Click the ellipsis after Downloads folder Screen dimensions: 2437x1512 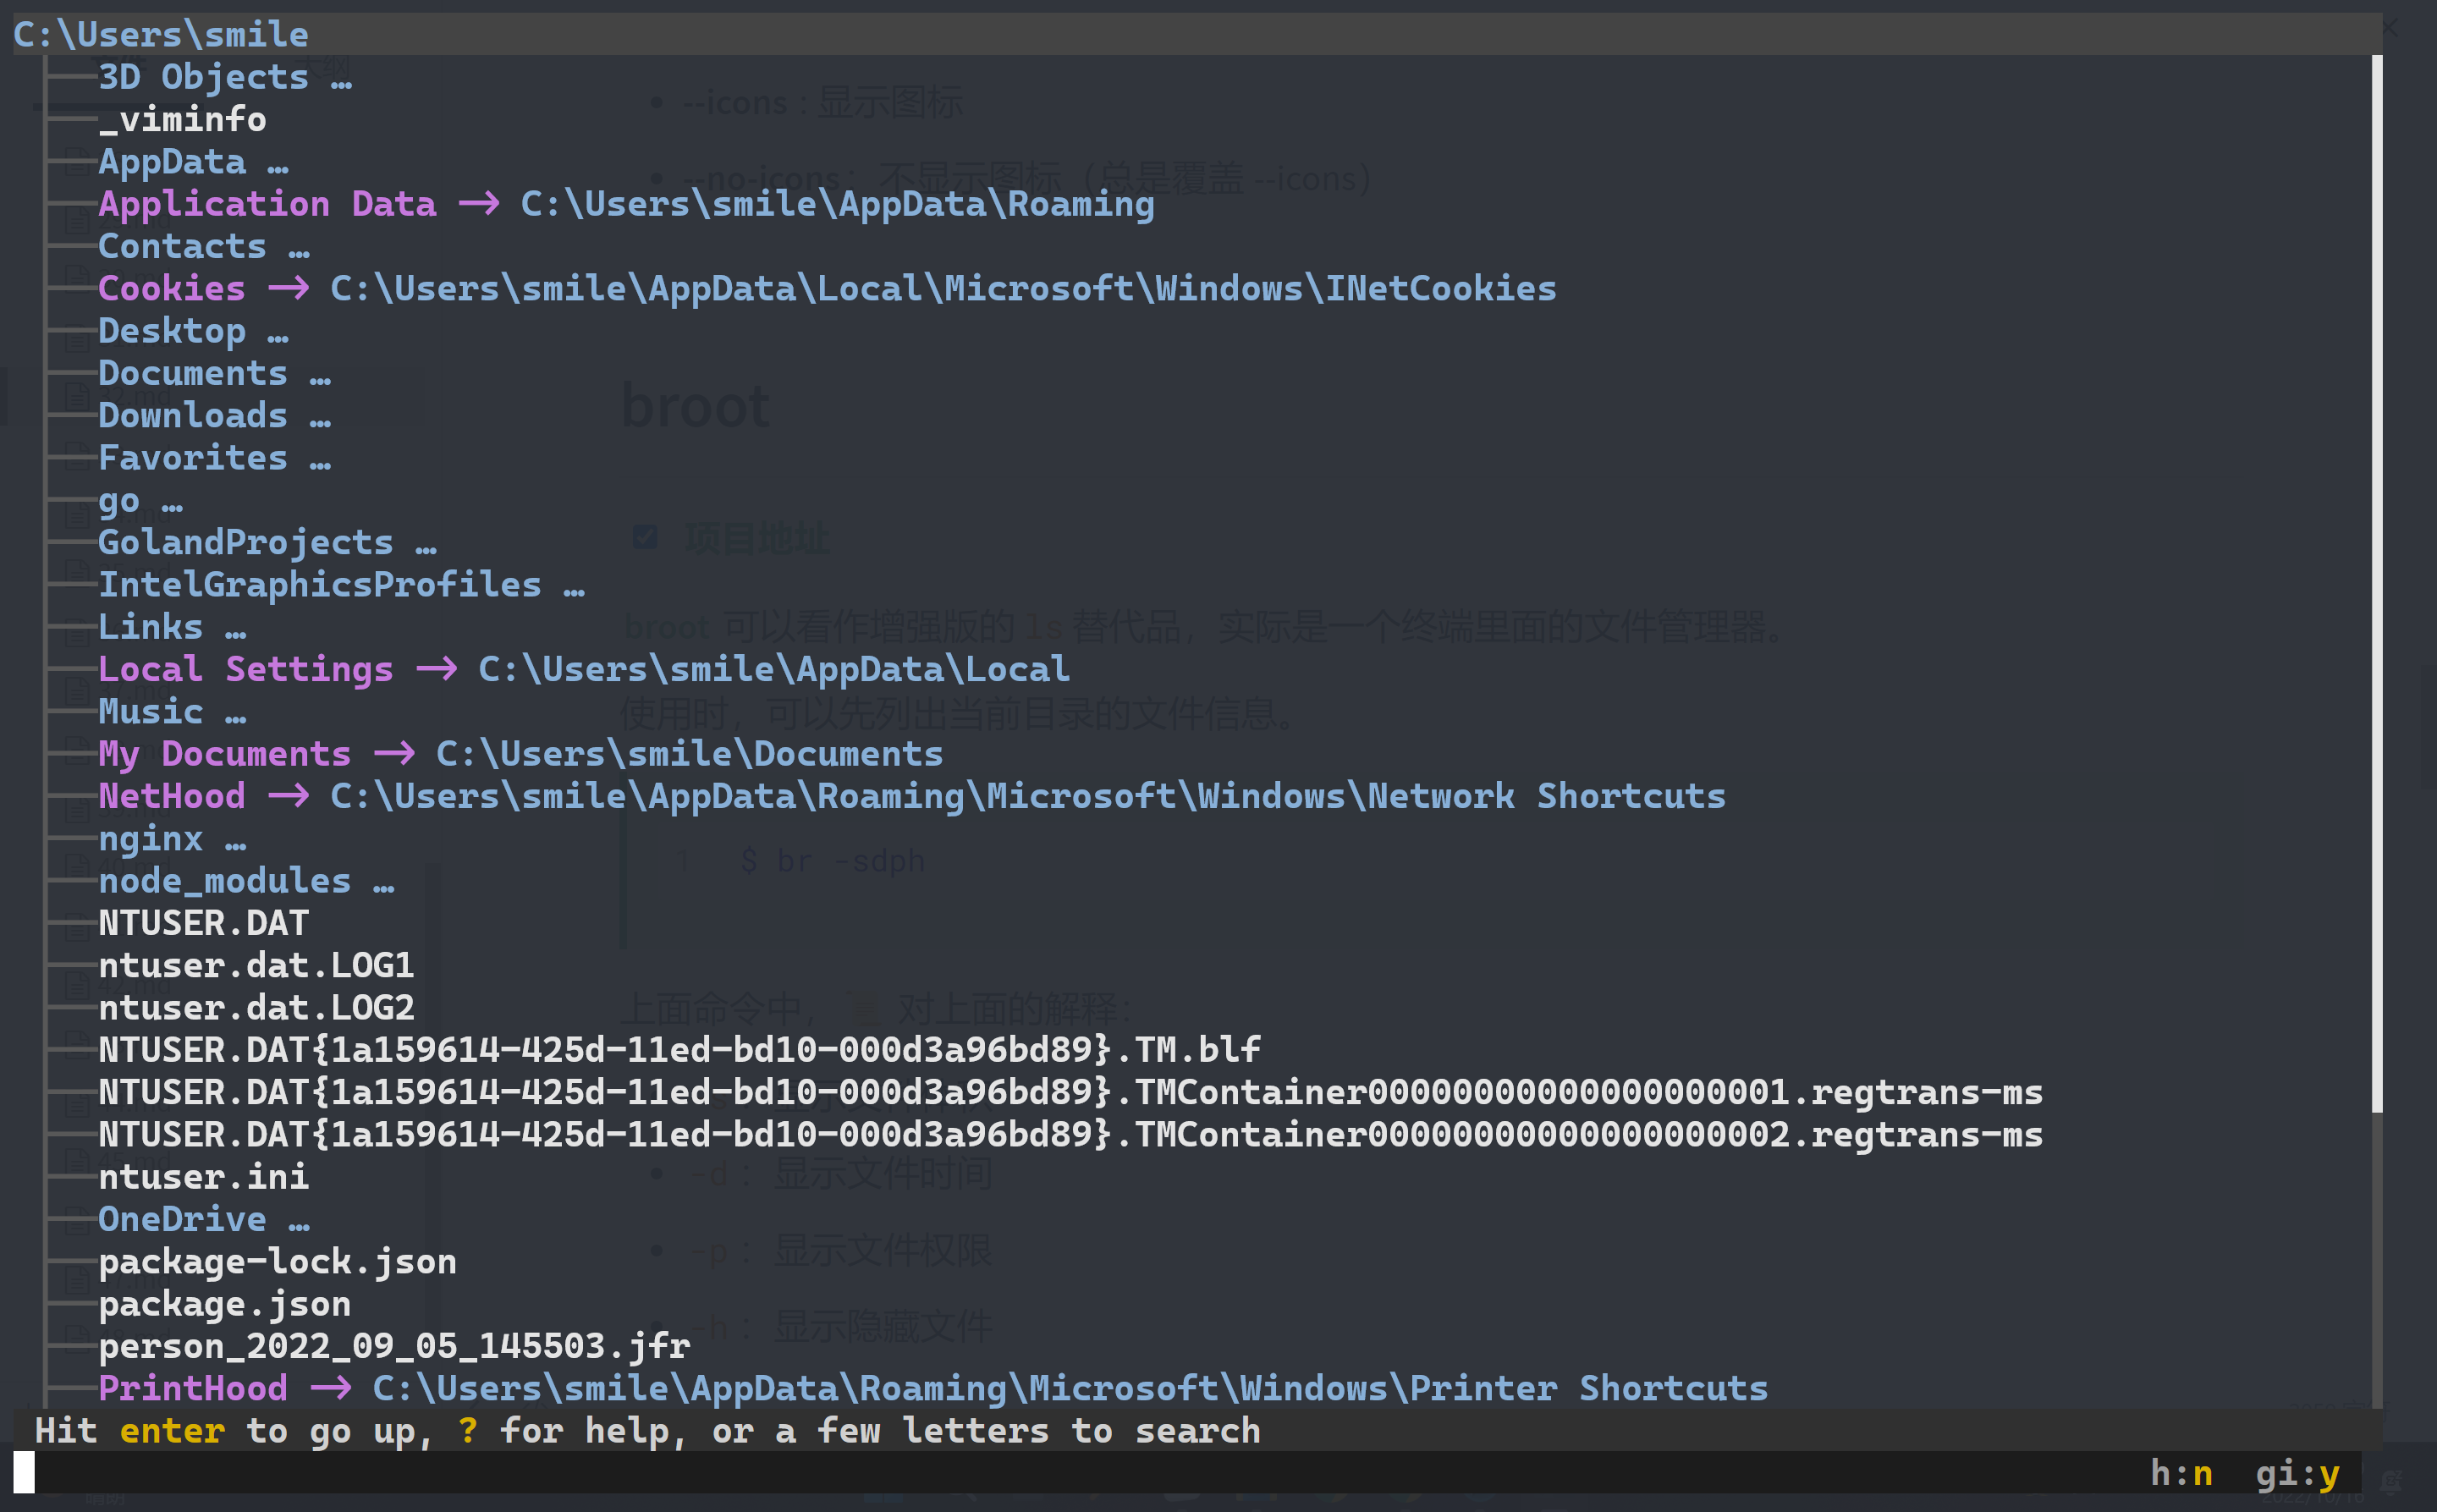320,421
